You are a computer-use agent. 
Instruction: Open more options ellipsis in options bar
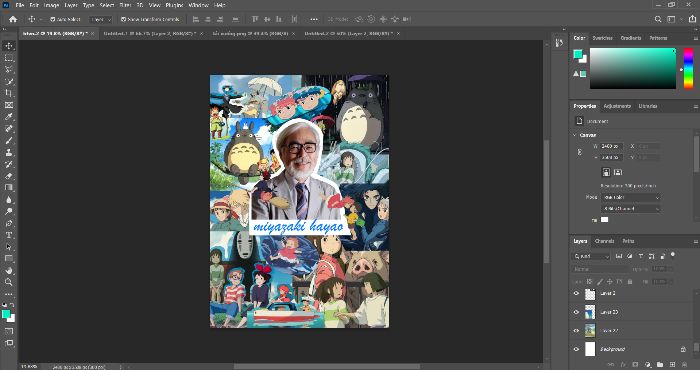tap(314, 19)
